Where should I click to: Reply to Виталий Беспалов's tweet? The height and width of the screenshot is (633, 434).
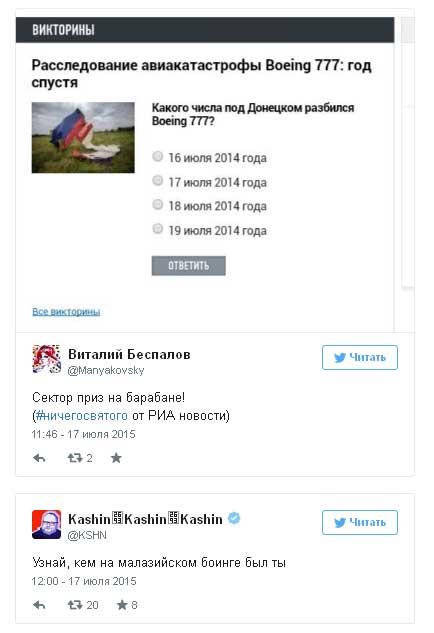[x=39, y=458]
